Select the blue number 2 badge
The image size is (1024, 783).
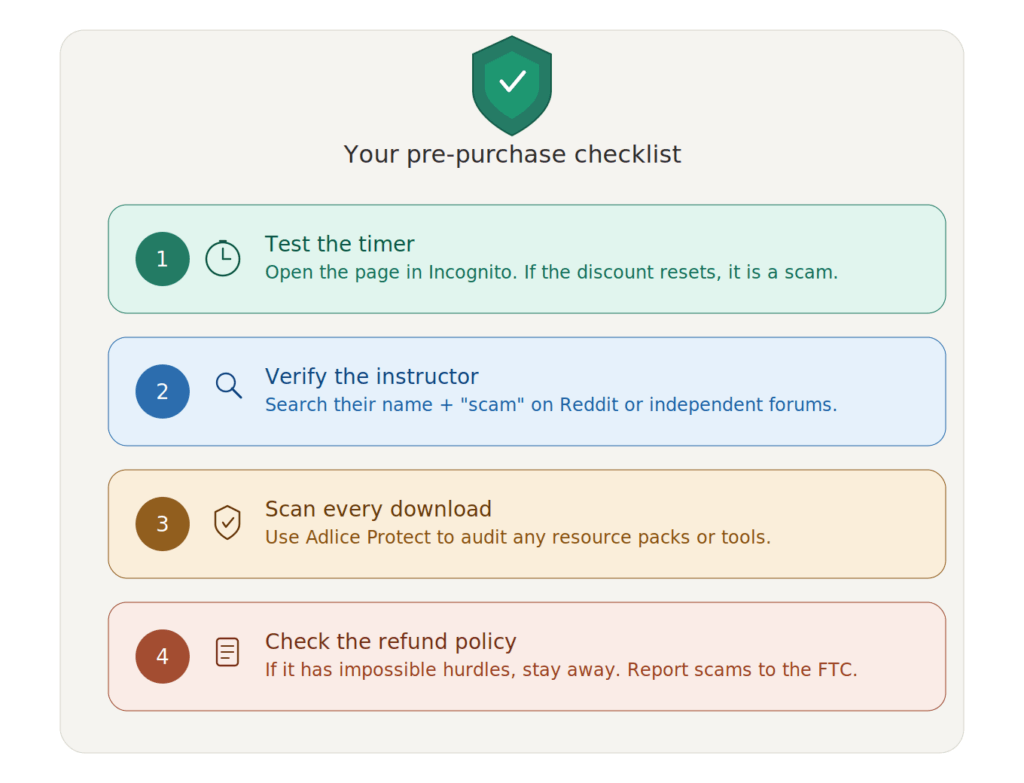coord(163,391)
